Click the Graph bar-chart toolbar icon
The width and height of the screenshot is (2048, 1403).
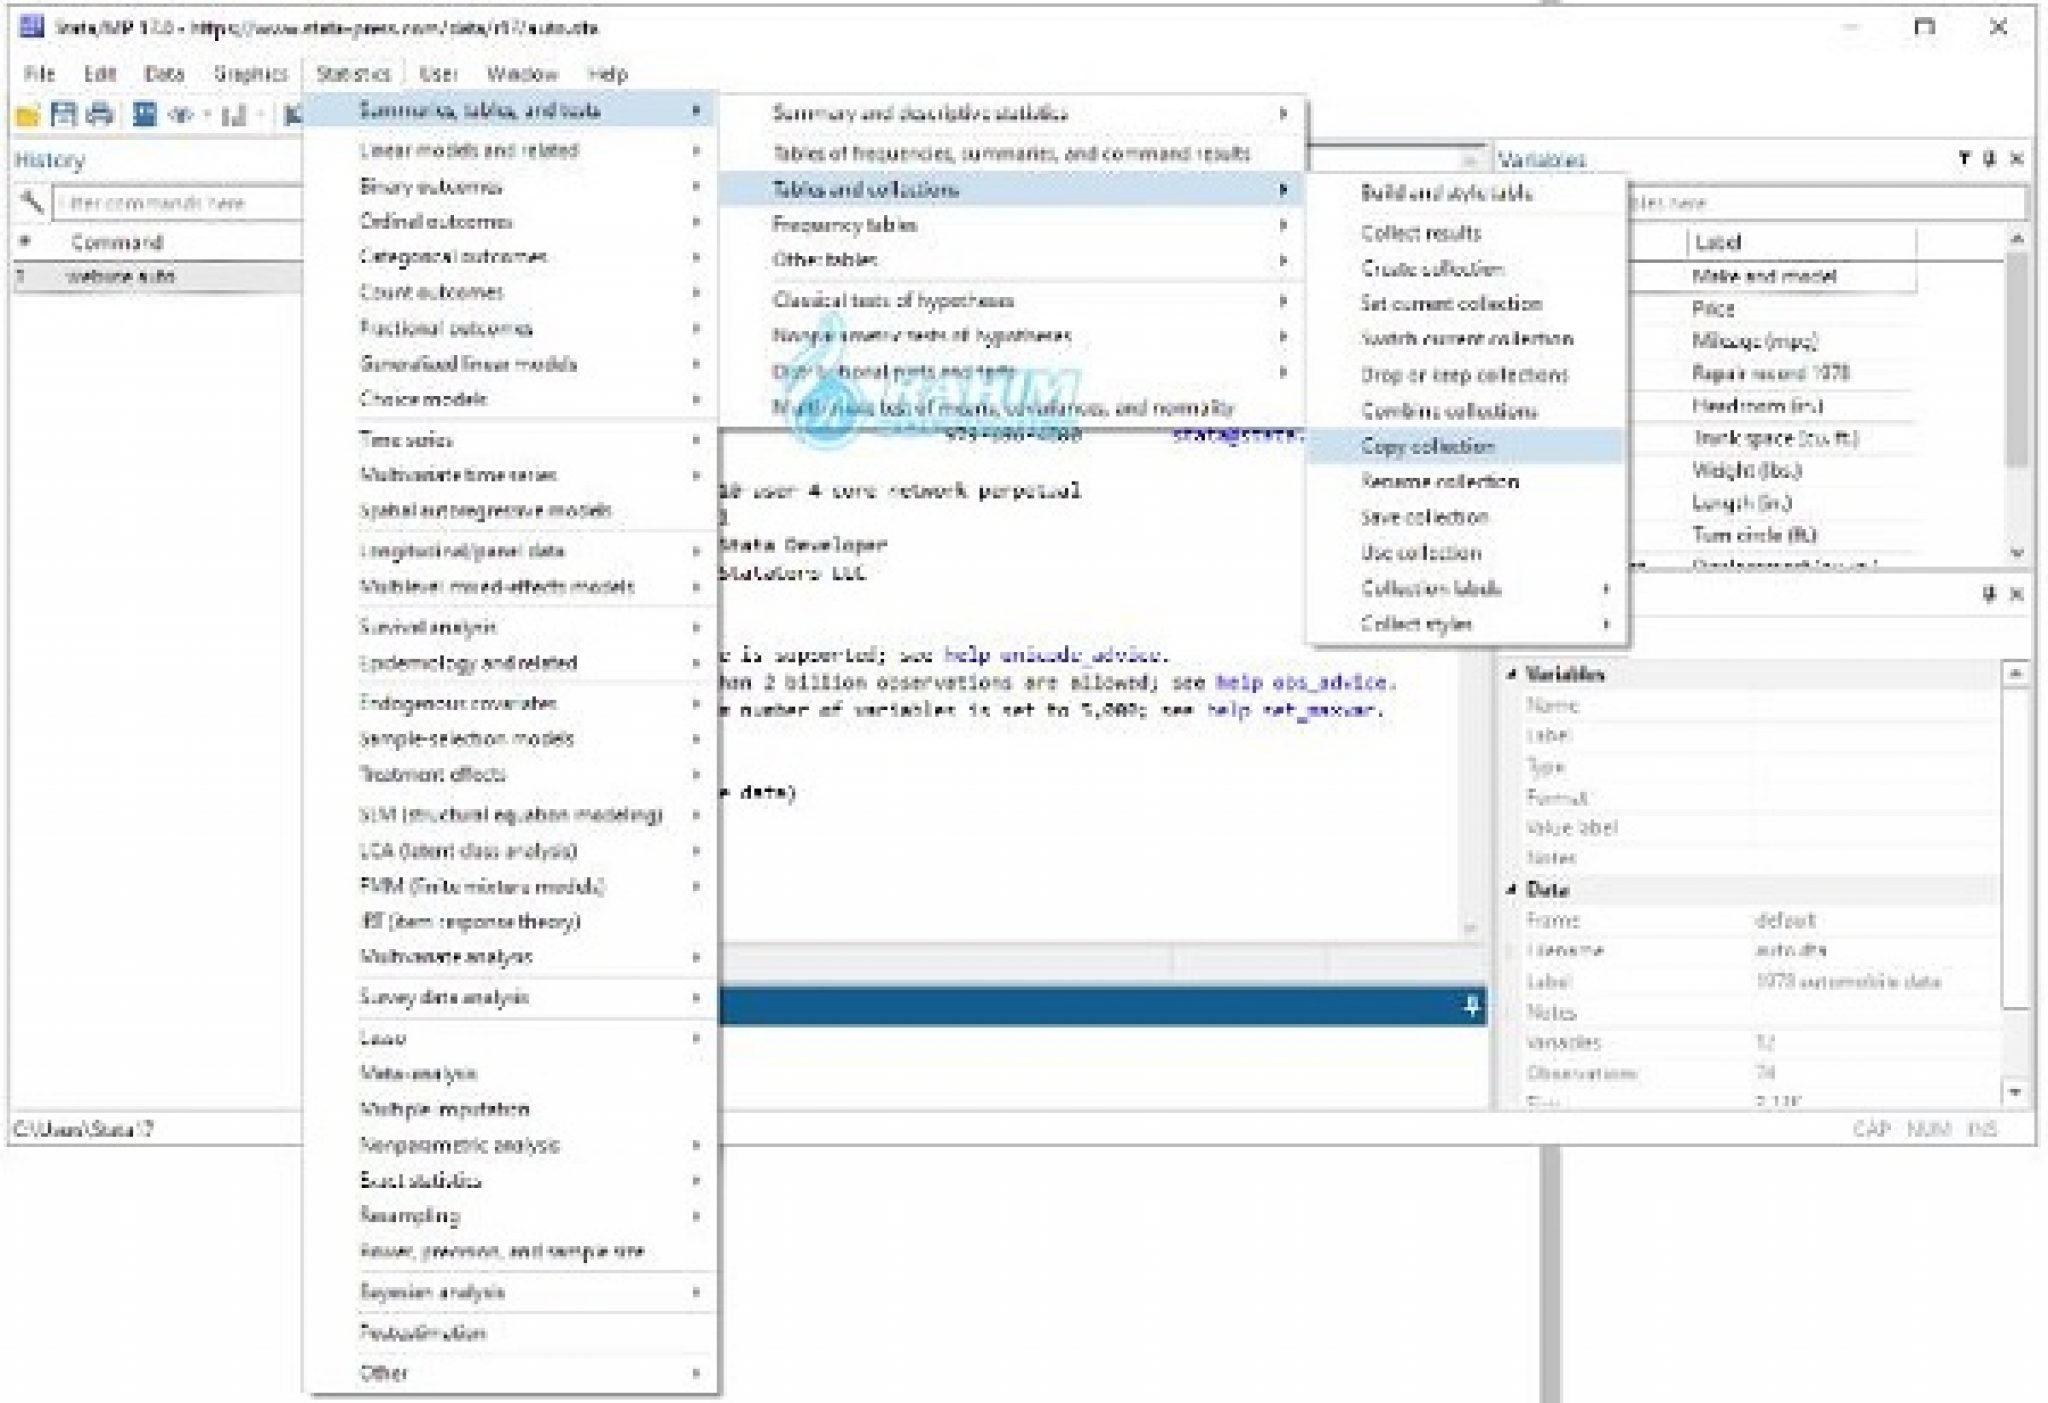[x=234, y=115]
